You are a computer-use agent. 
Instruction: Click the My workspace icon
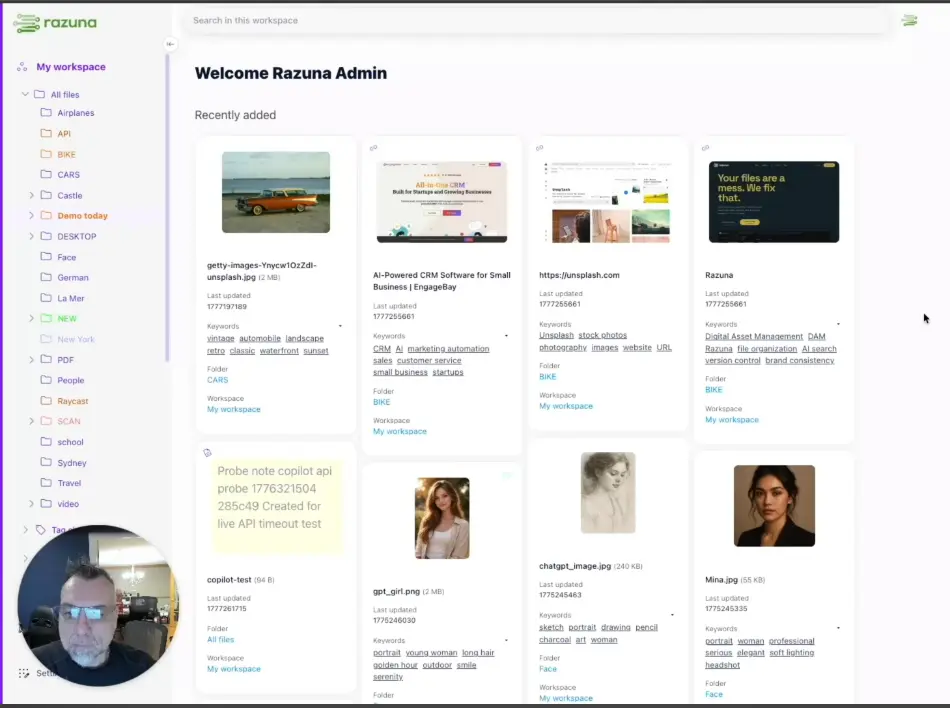[x=22, y=67]
